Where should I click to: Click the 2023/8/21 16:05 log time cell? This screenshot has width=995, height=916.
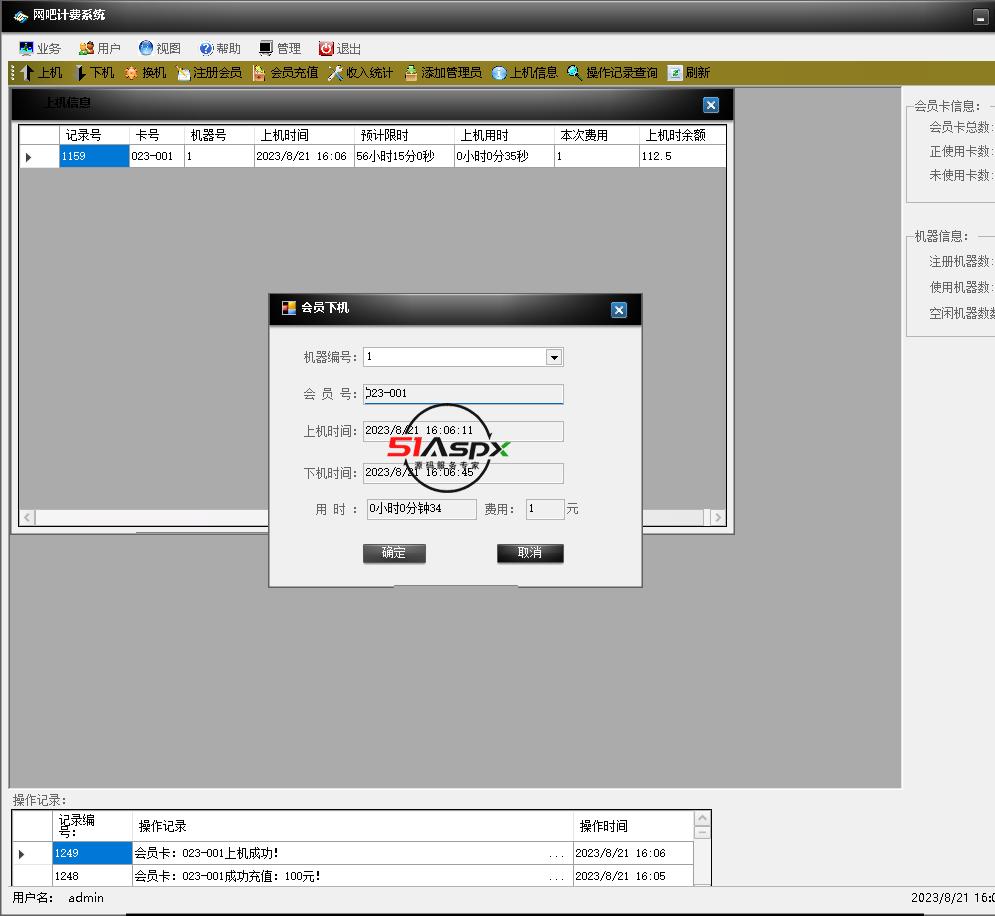click(633, 876)
